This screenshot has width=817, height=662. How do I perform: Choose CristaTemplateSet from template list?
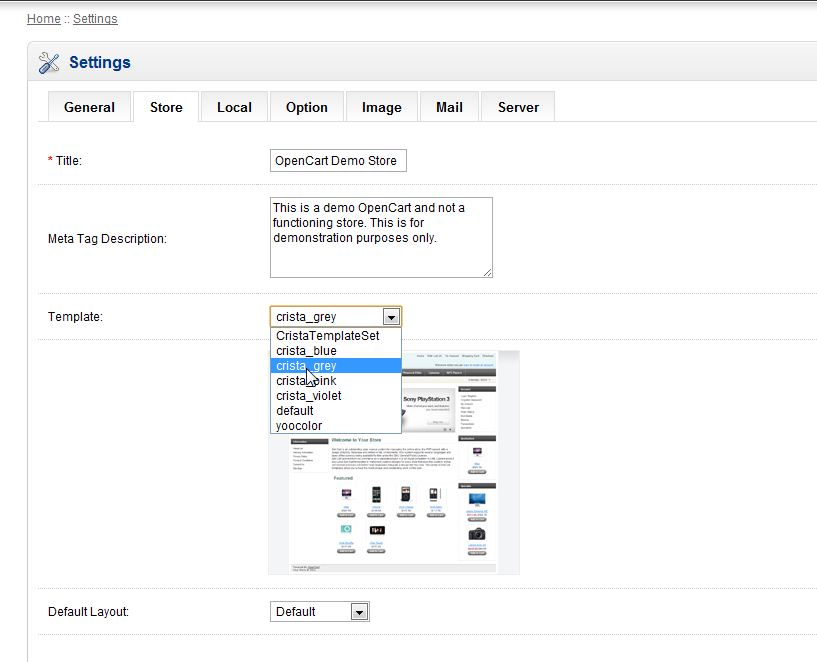328,336
